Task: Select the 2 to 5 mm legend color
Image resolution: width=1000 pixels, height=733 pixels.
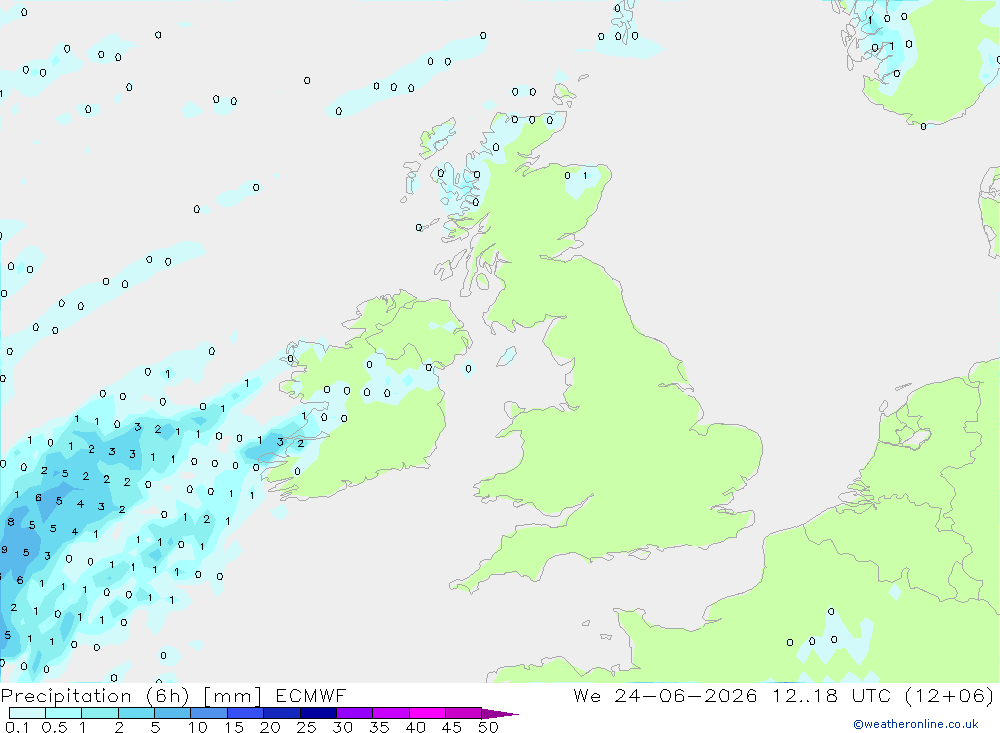Action: [136, 713]
